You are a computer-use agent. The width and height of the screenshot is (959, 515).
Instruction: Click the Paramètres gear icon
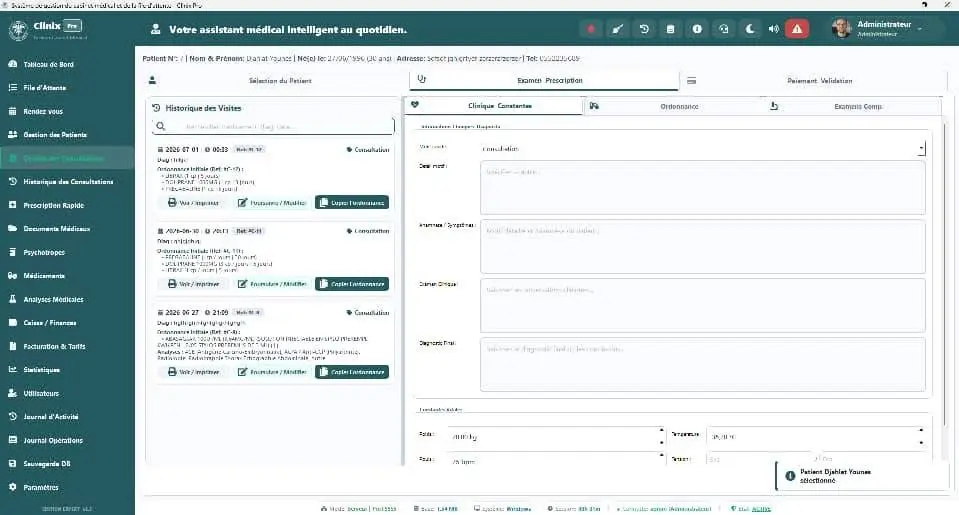point(12,487)
